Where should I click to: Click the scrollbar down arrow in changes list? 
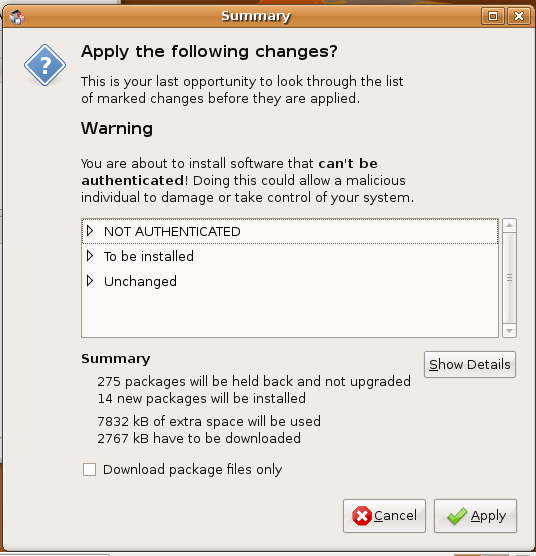tap(509, 330)
